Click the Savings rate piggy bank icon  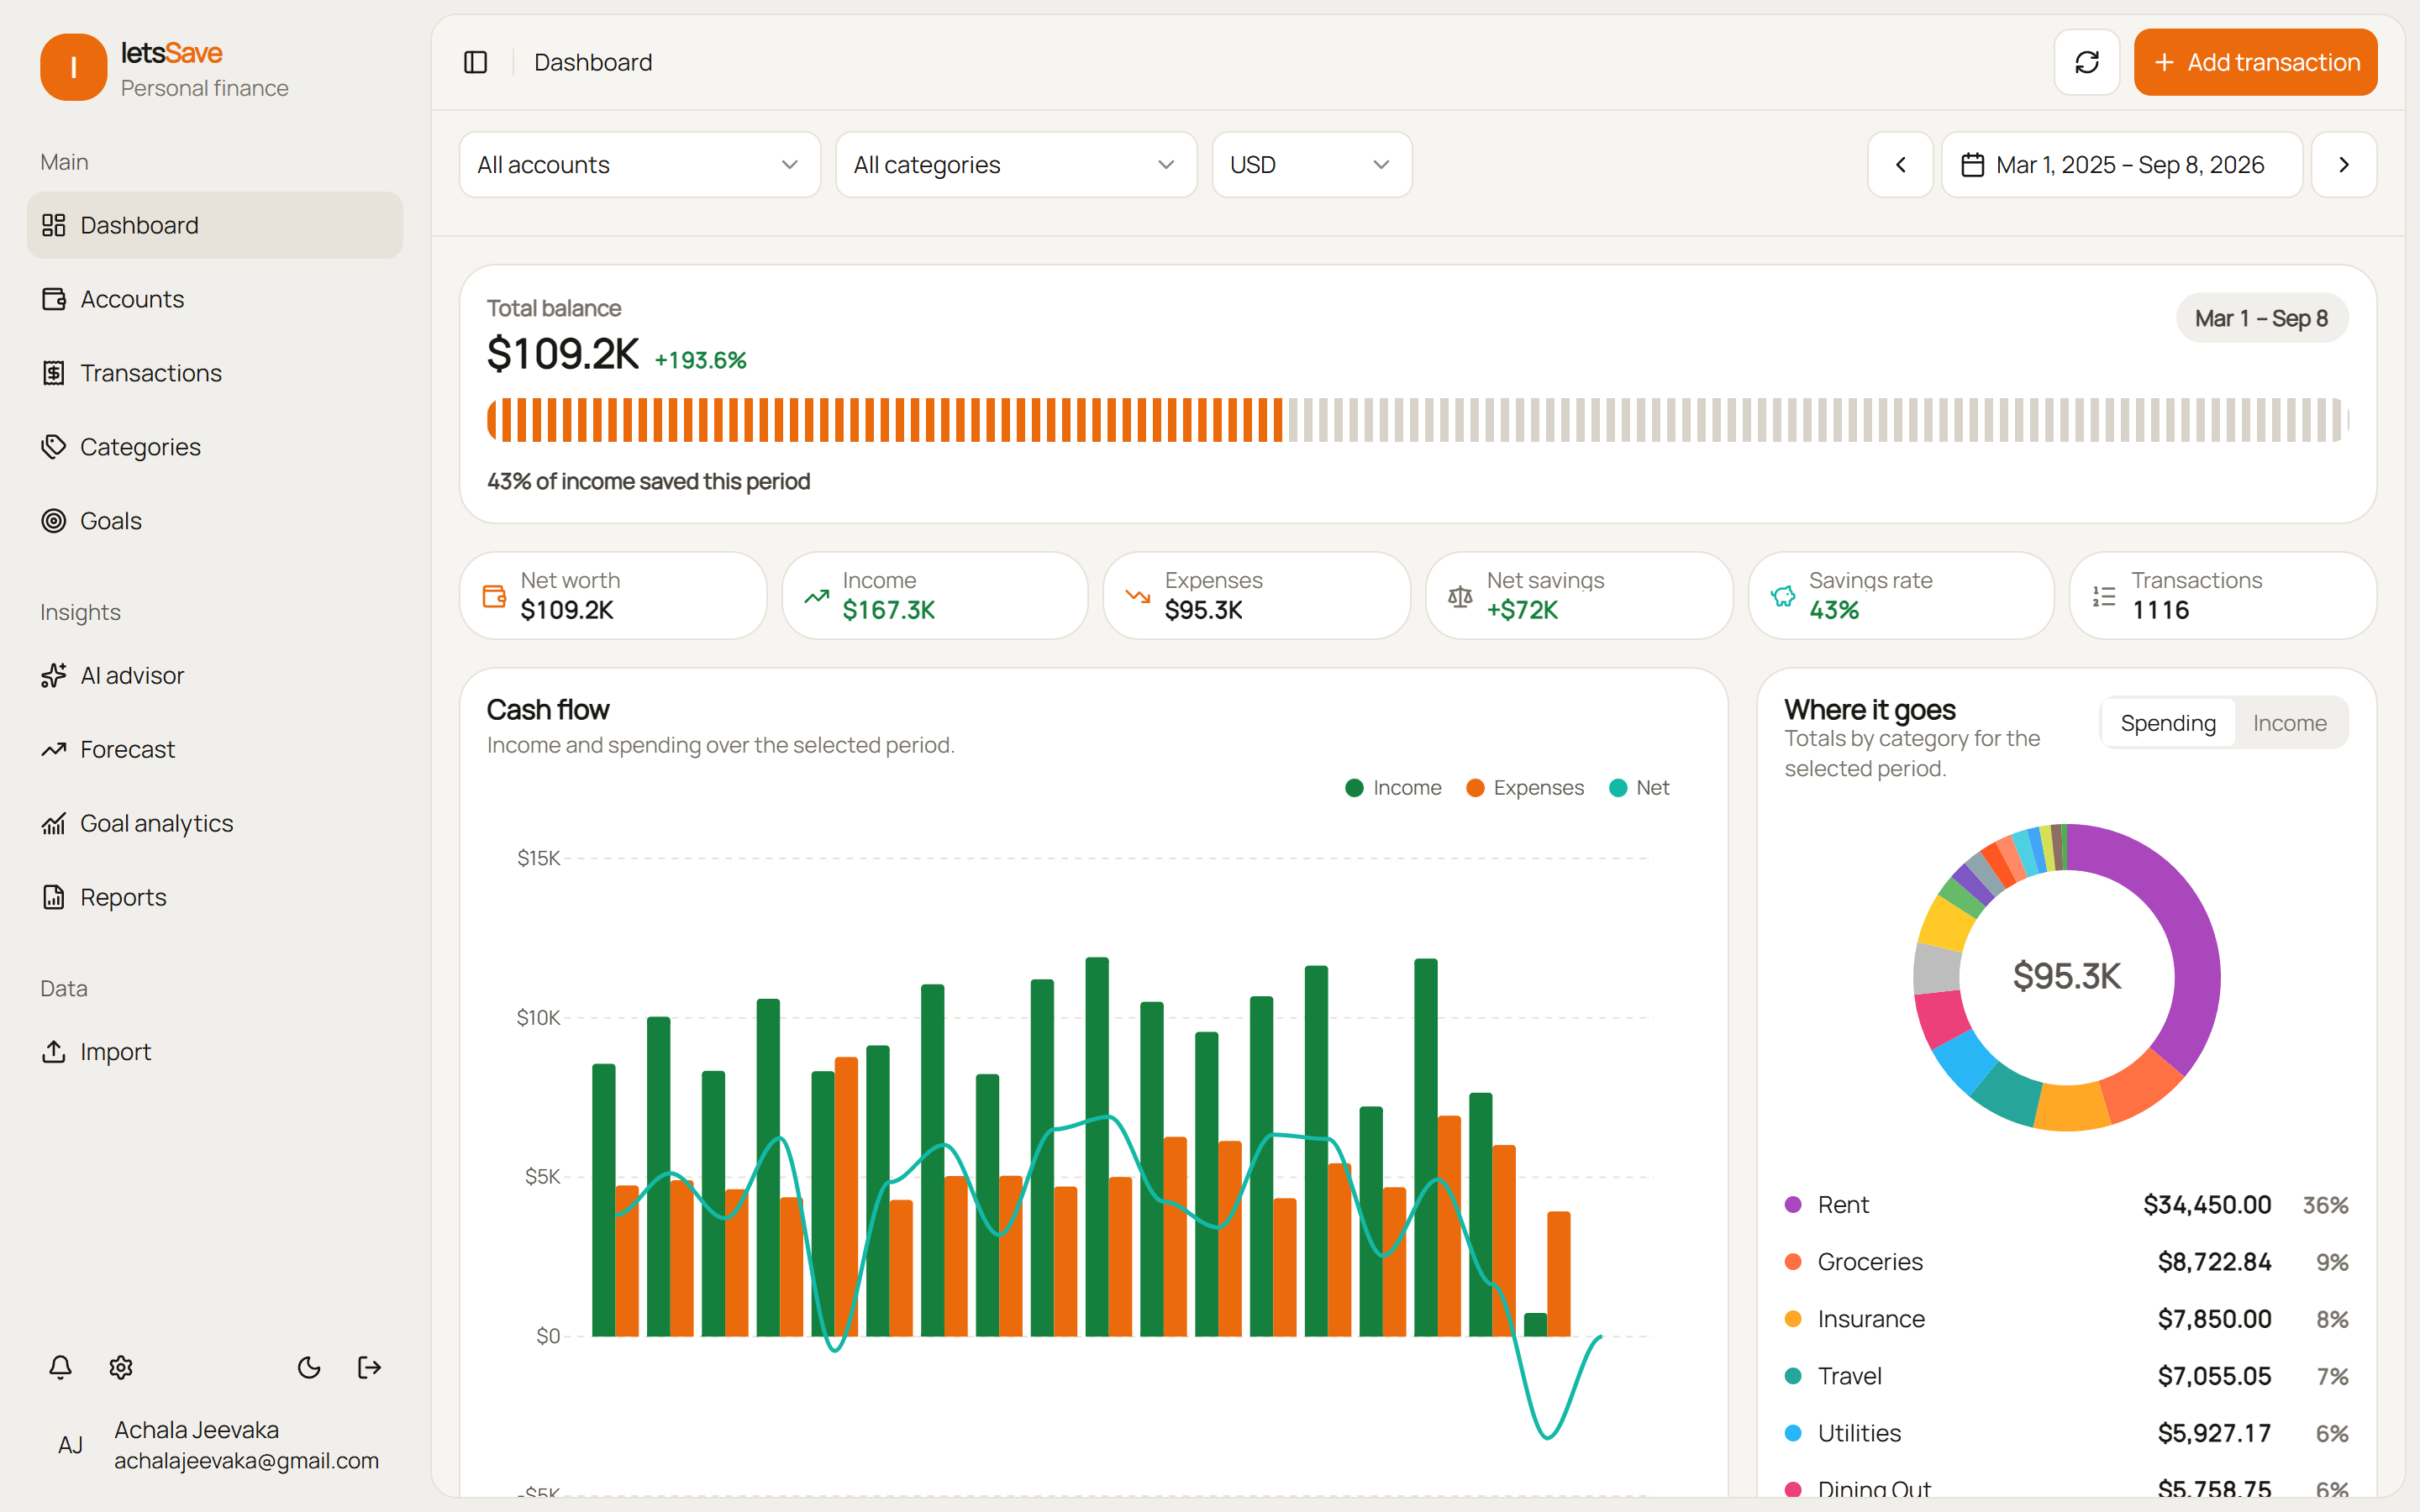[1782, 596]
